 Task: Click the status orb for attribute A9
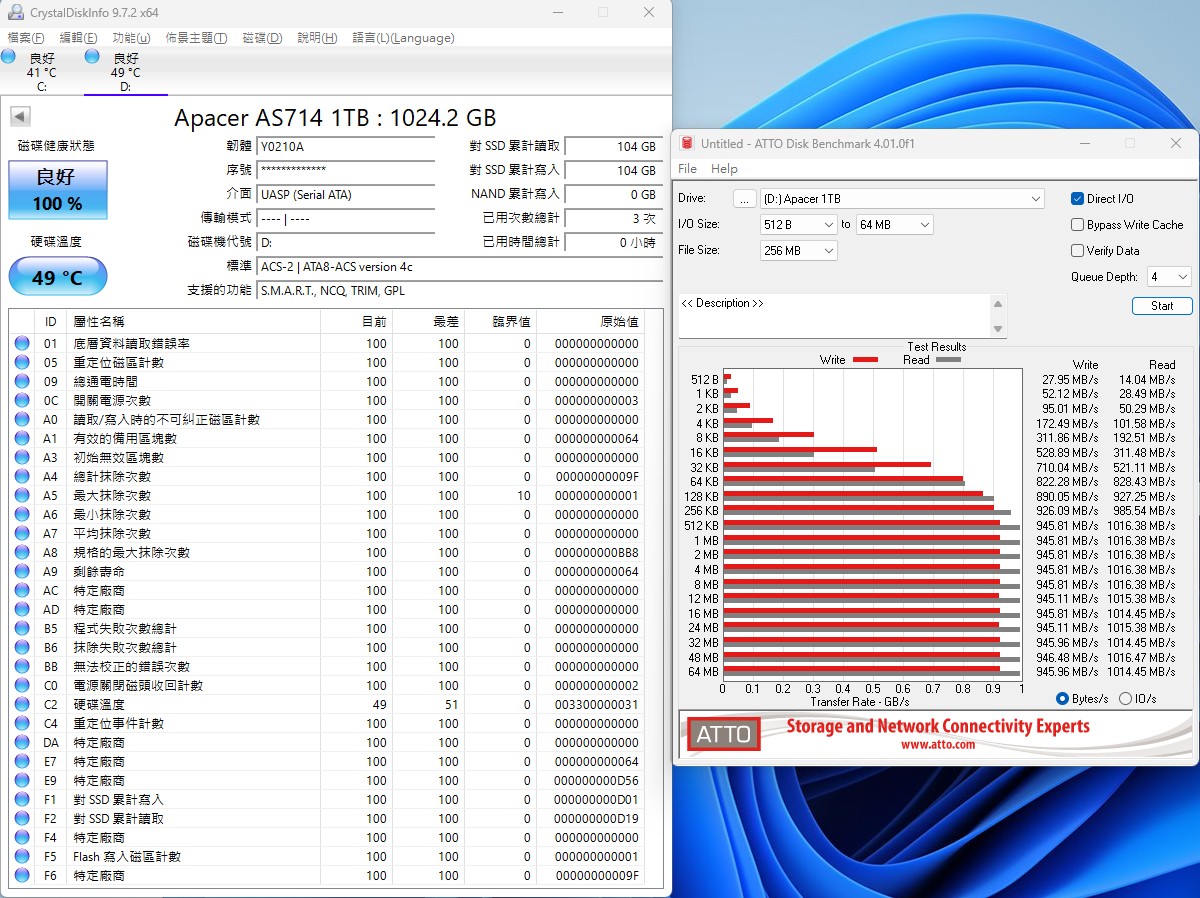[x=22, y=572]
